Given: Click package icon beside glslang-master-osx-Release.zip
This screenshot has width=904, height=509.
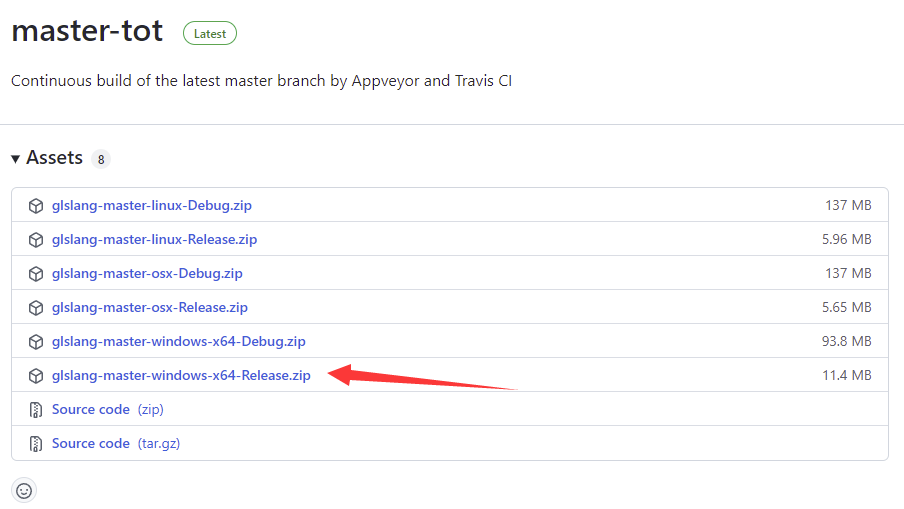Looking at the screenshot, I should tap(36, 308).
